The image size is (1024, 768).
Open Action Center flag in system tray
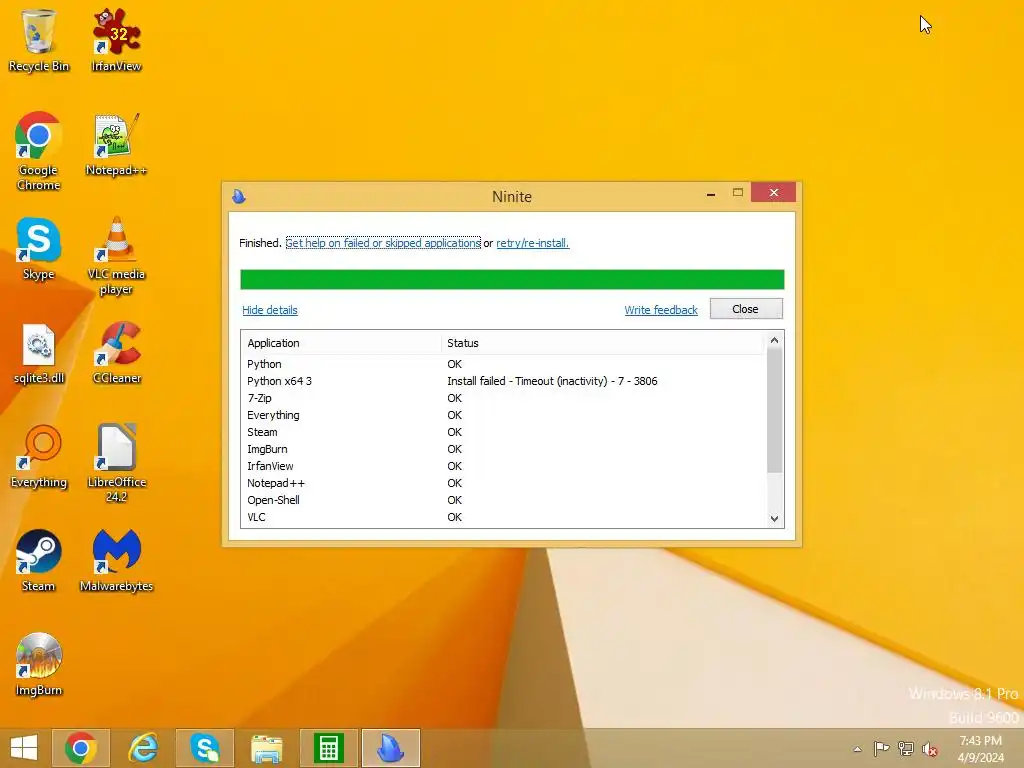point(881,748)
